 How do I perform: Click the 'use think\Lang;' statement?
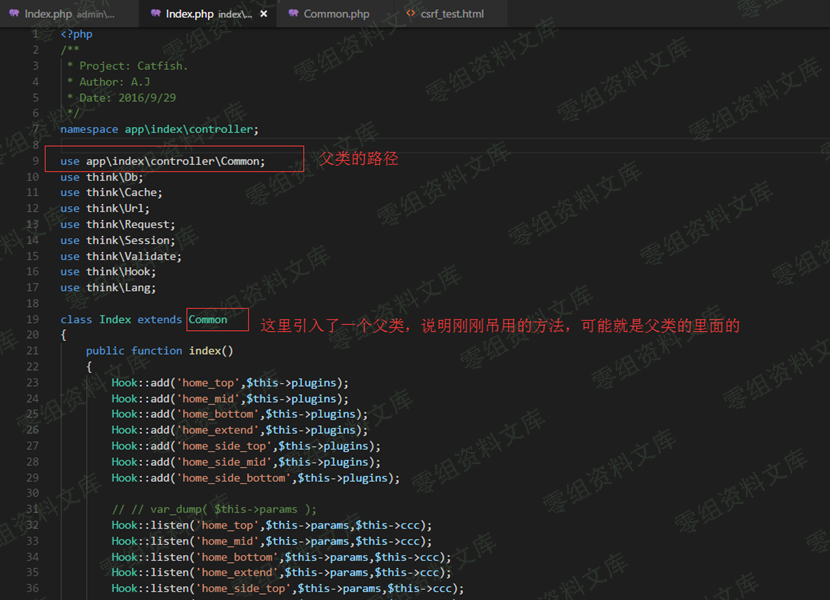tap(108, 287)
